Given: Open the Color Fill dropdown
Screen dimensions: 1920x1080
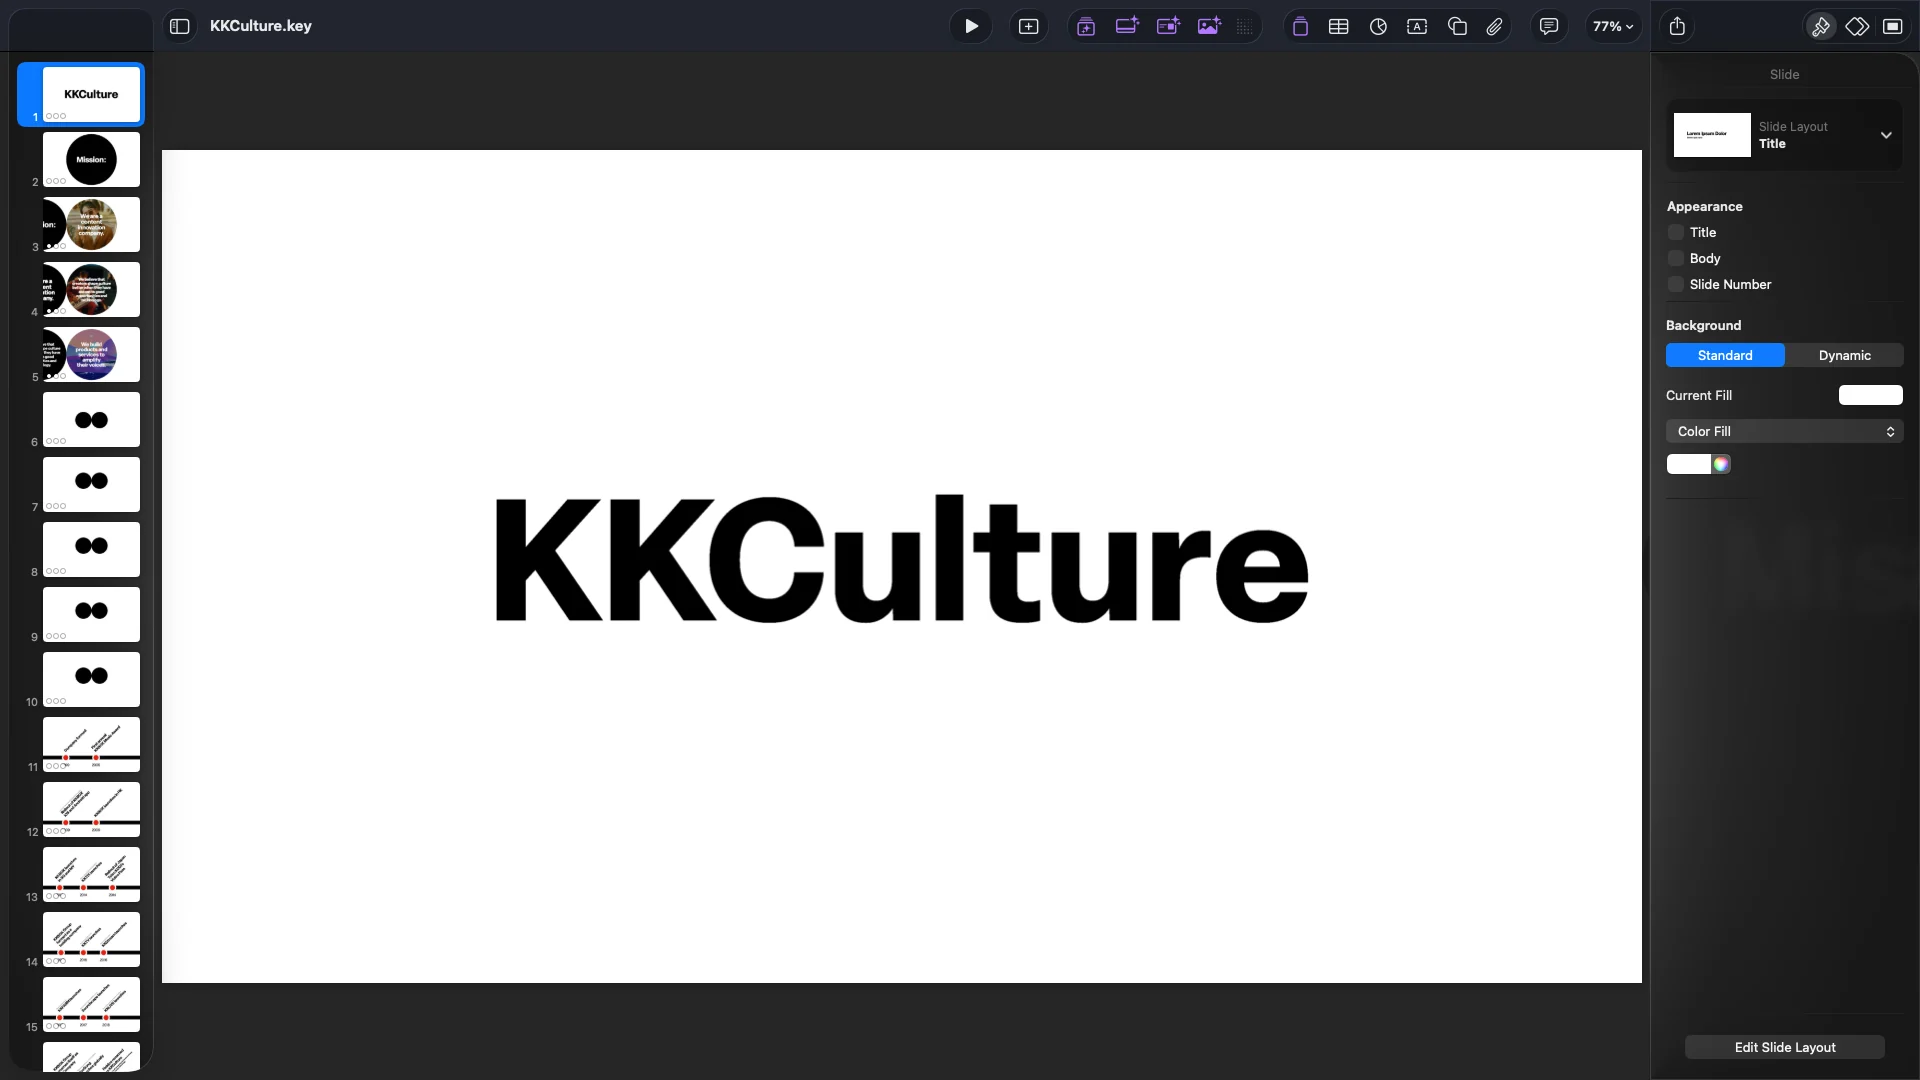Looking at the screenshot, I should tap(1784, 432).
